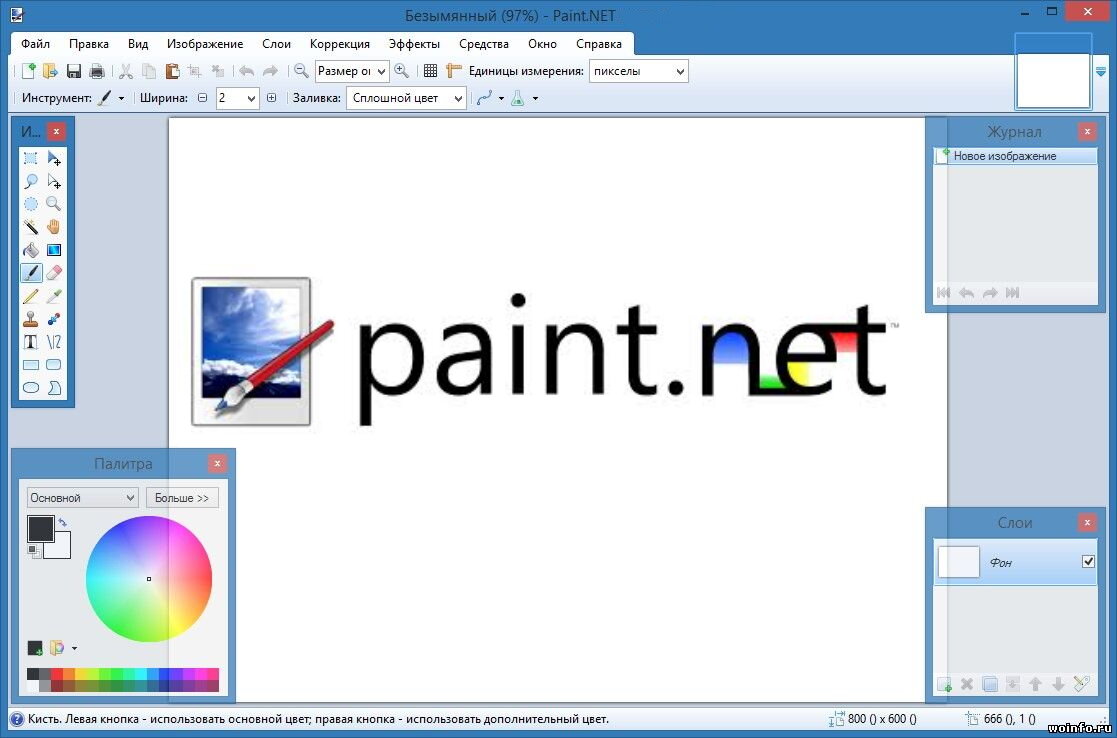
Task: Toggle the pixel grid icon
Action: (x=430, y=71)
